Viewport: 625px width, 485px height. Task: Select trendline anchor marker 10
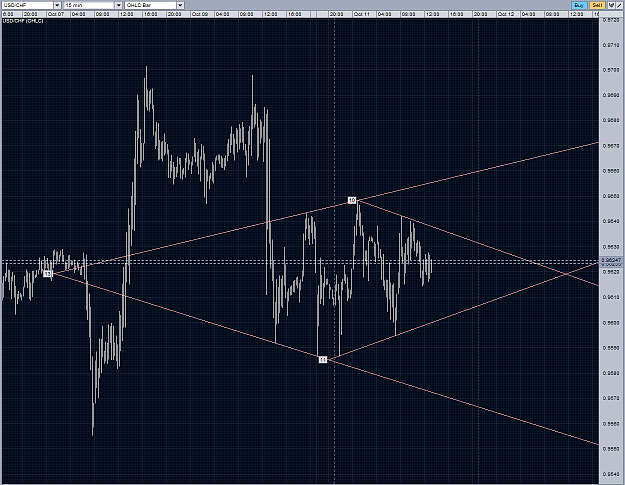[352, 200]
